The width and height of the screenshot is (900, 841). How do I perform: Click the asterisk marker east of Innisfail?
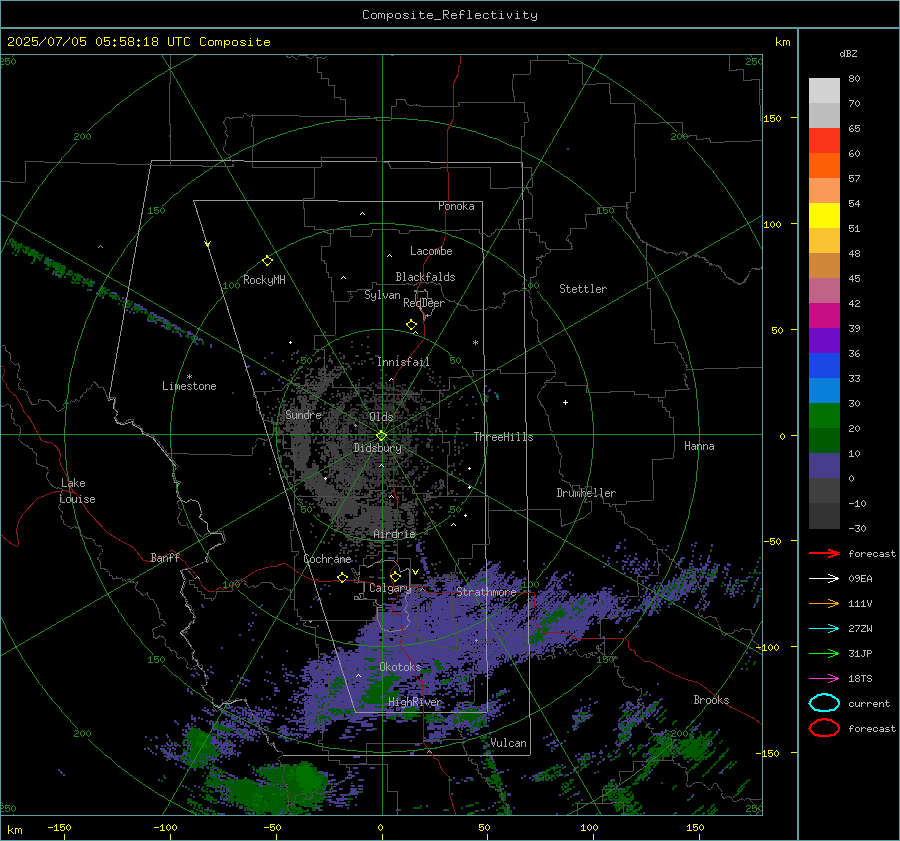click(x=475, y=343)
